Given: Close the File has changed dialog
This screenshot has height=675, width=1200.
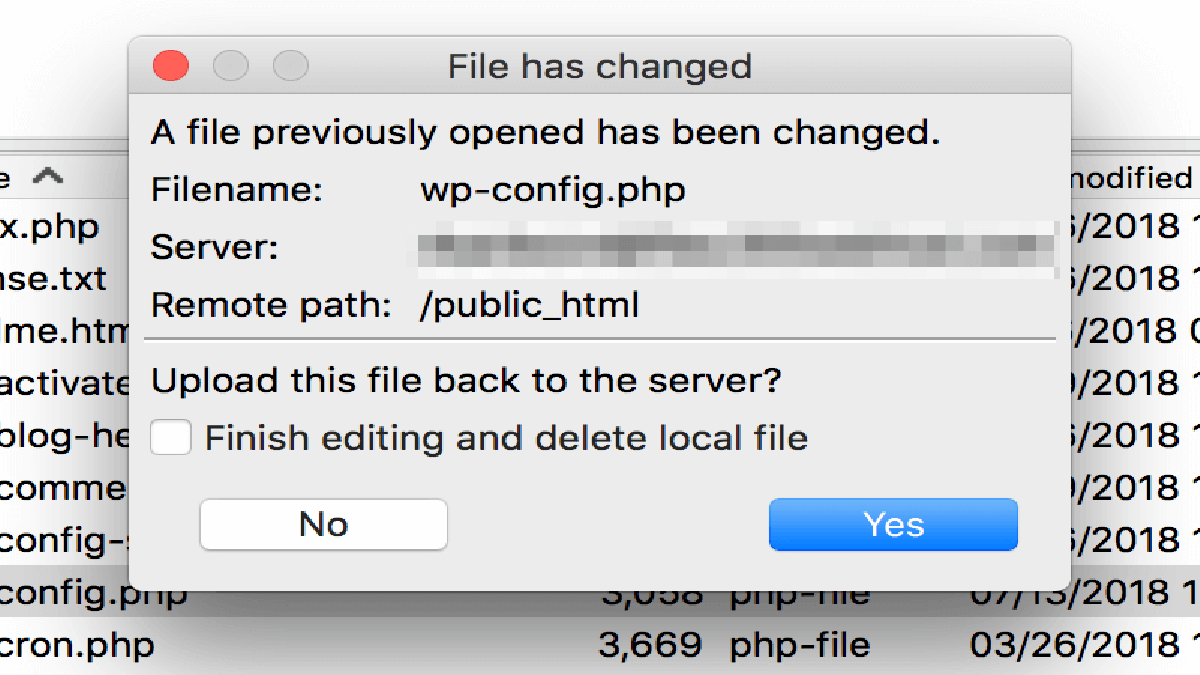Looking at the screenshot, I should (x=170, y=67).
